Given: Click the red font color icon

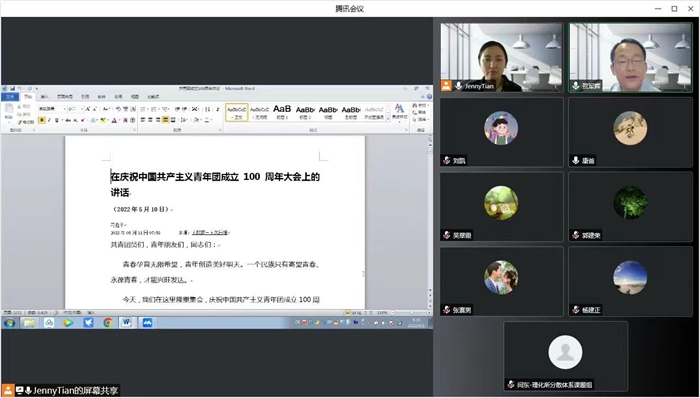Looking at the screenshot, I should [114, 120].
